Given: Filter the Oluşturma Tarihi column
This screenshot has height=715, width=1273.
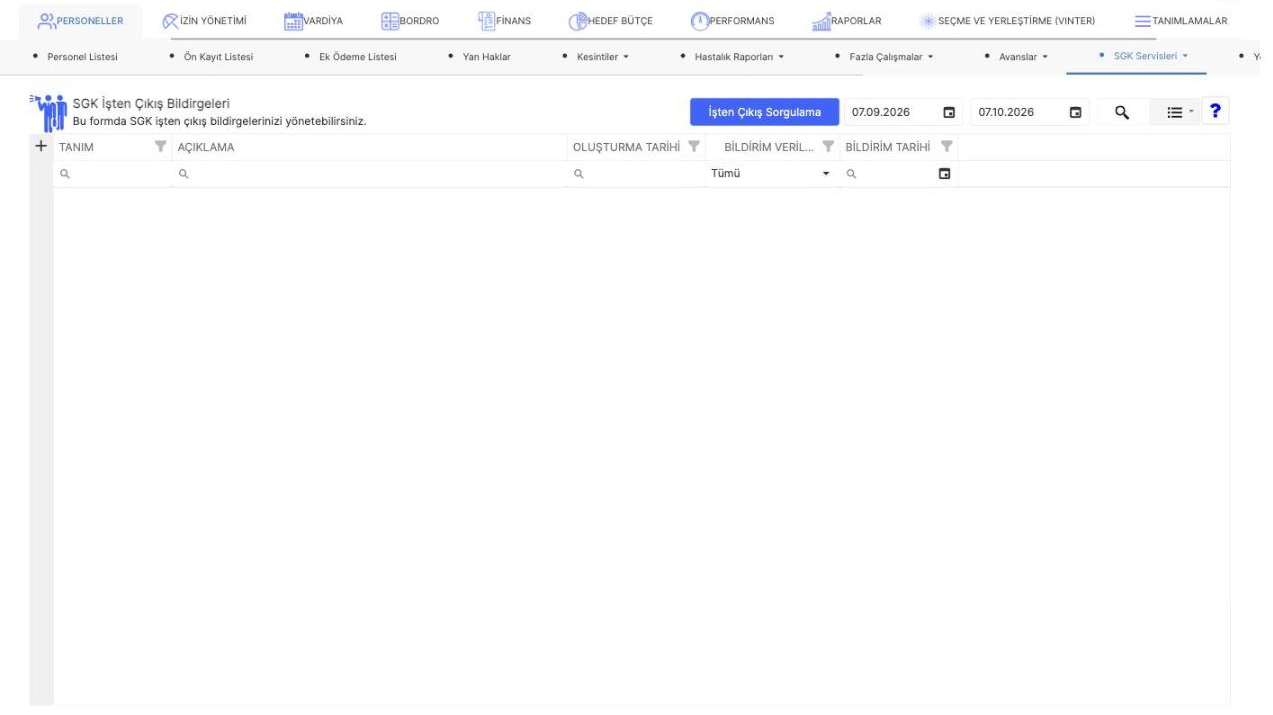Looking at the screenshot, I should [693, 147].
